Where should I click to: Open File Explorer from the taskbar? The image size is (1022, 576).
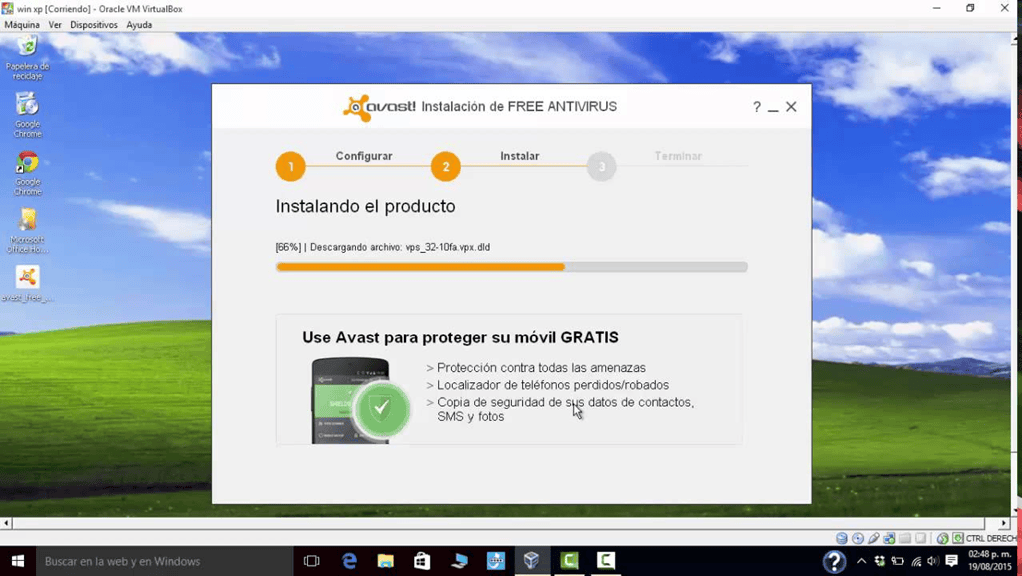coord(385,561)
